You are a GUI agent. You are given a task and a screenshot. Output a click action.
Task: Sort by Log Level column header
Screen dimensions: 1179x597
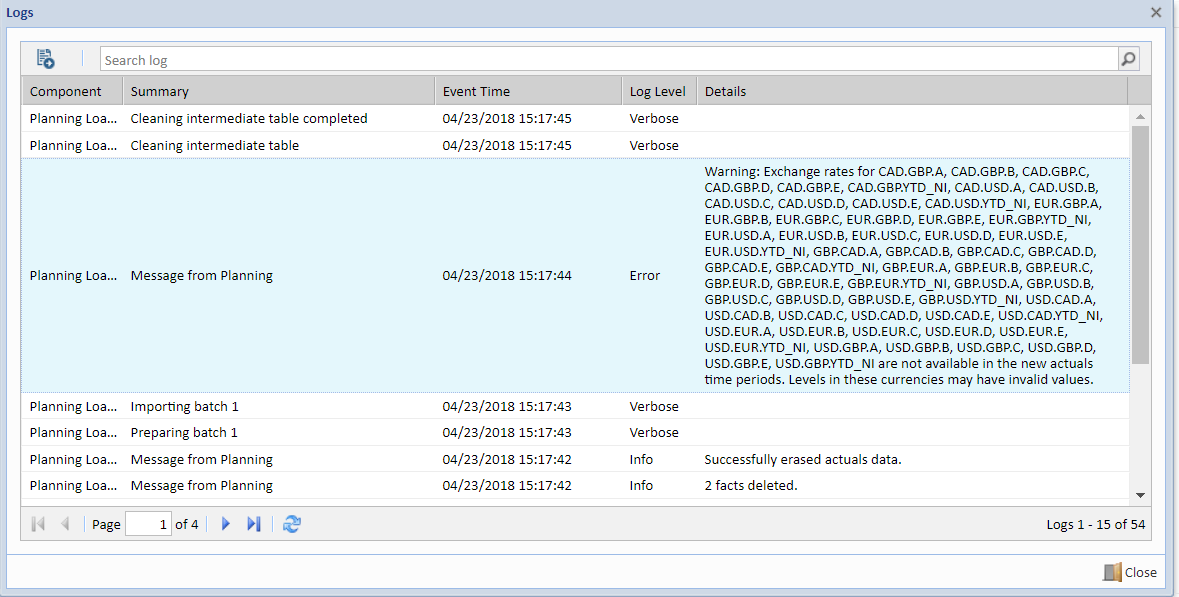click(x=659, y=91)
